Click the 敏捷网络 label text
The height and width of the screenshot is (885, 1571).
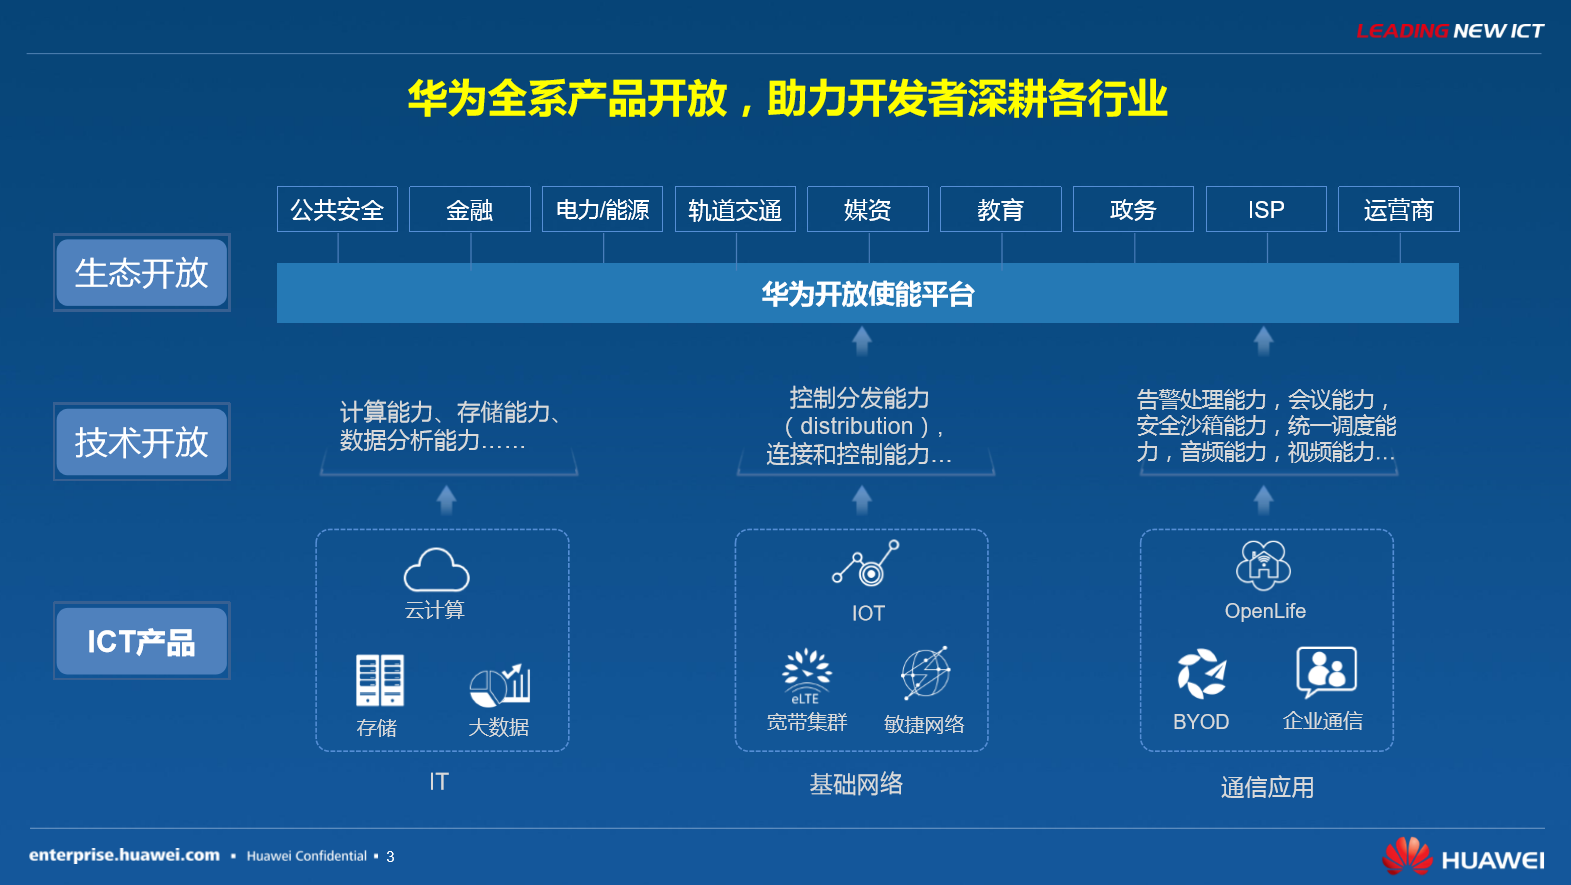click(x=925, y=724)
